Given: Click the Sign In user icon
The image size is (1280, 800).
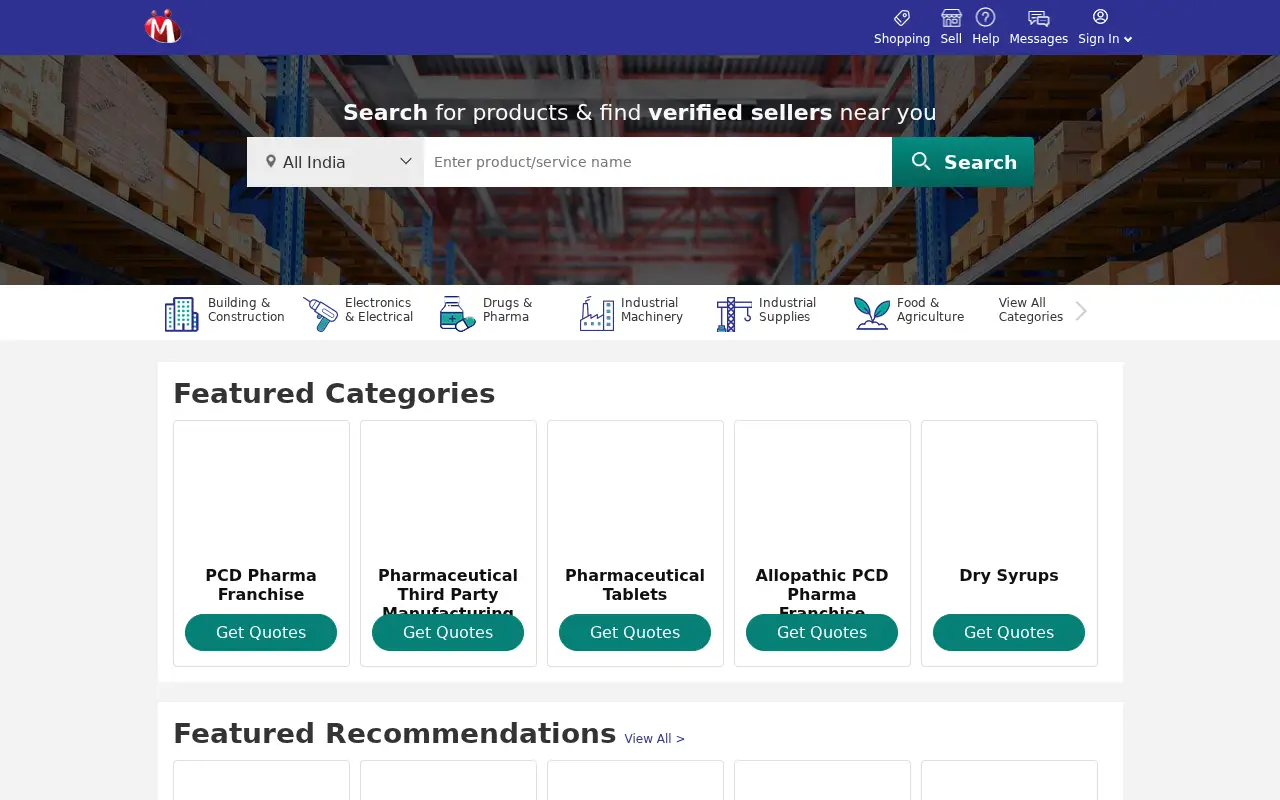Looking at the screenshot, I should (1100, 16).
